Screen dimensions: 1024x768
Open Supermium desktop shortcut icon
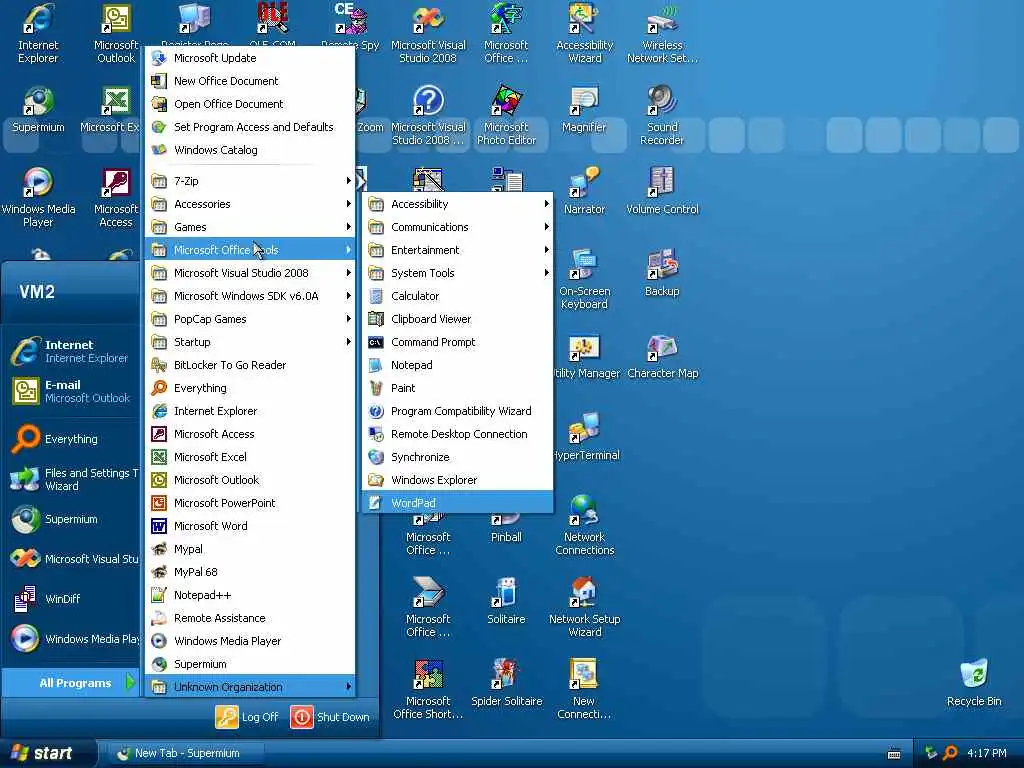[38, 110]
